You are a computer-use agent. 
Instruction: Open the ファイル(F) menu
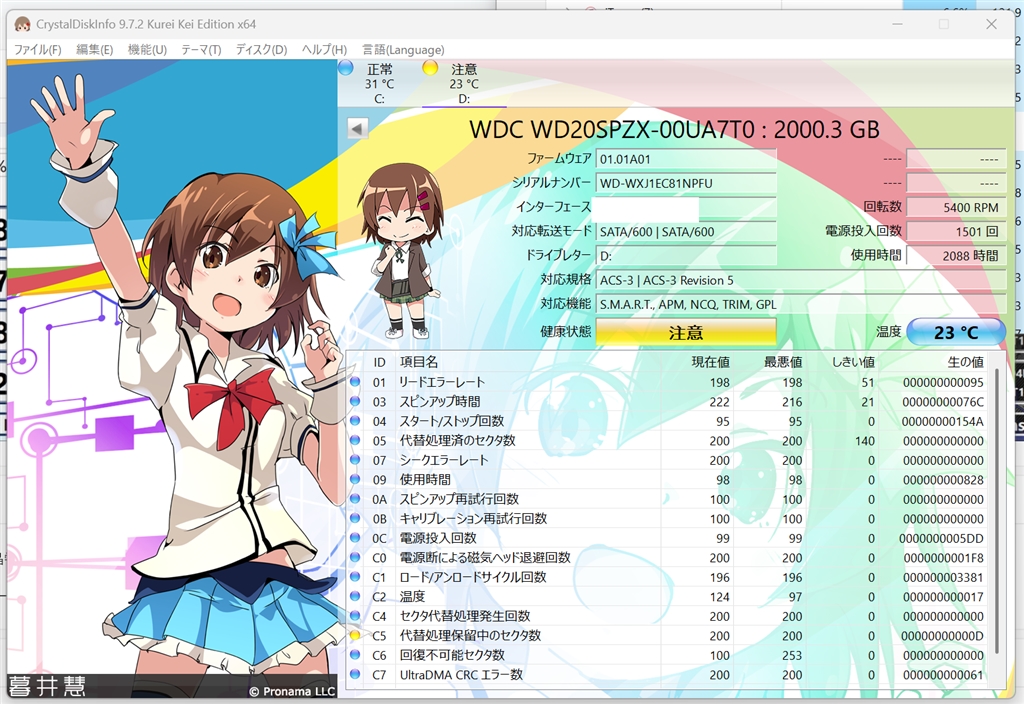37,50
